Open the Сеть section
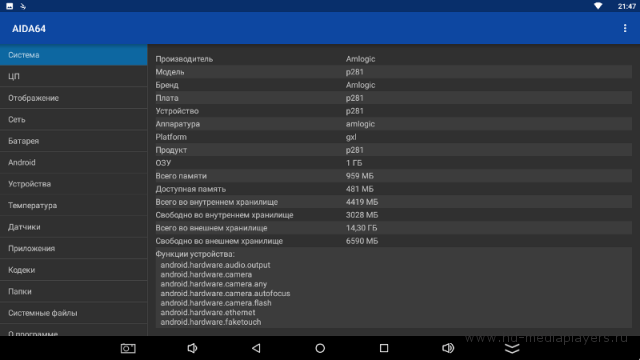Screen dimensions: 640x360 coord(73,120)
